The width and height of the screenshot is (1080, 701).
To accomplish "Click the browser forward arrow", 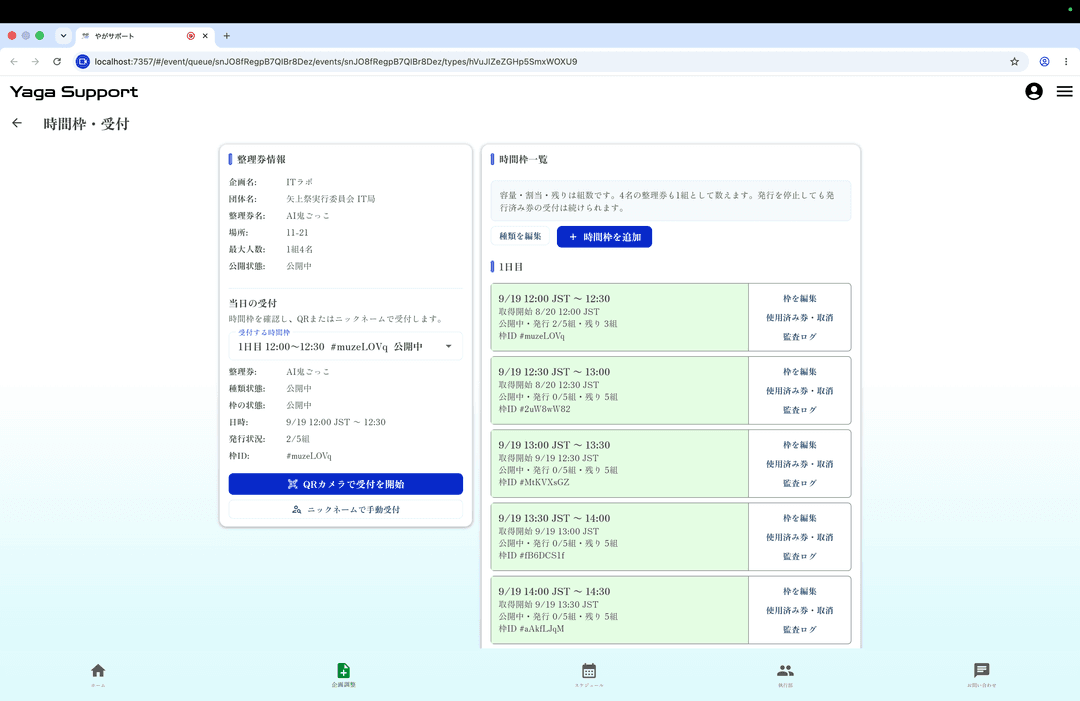I will [x=35, y=61].
